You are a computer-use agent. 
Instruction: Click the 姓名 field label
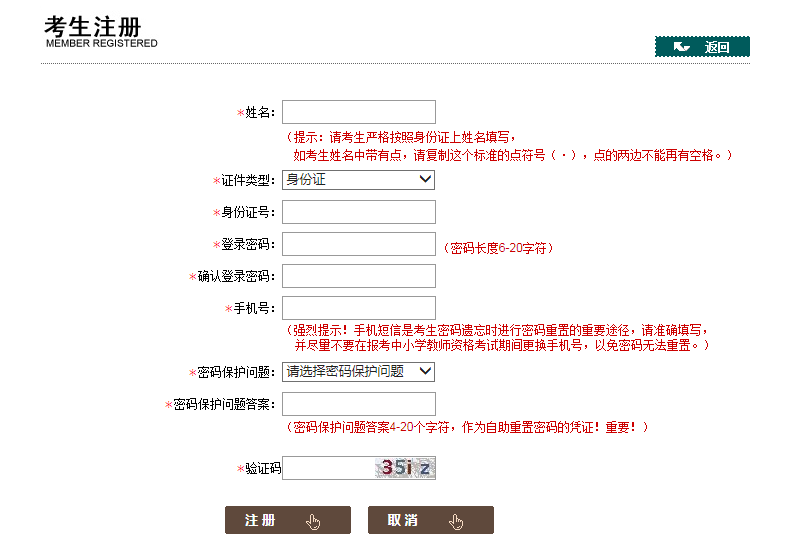(x=259, y=113)
